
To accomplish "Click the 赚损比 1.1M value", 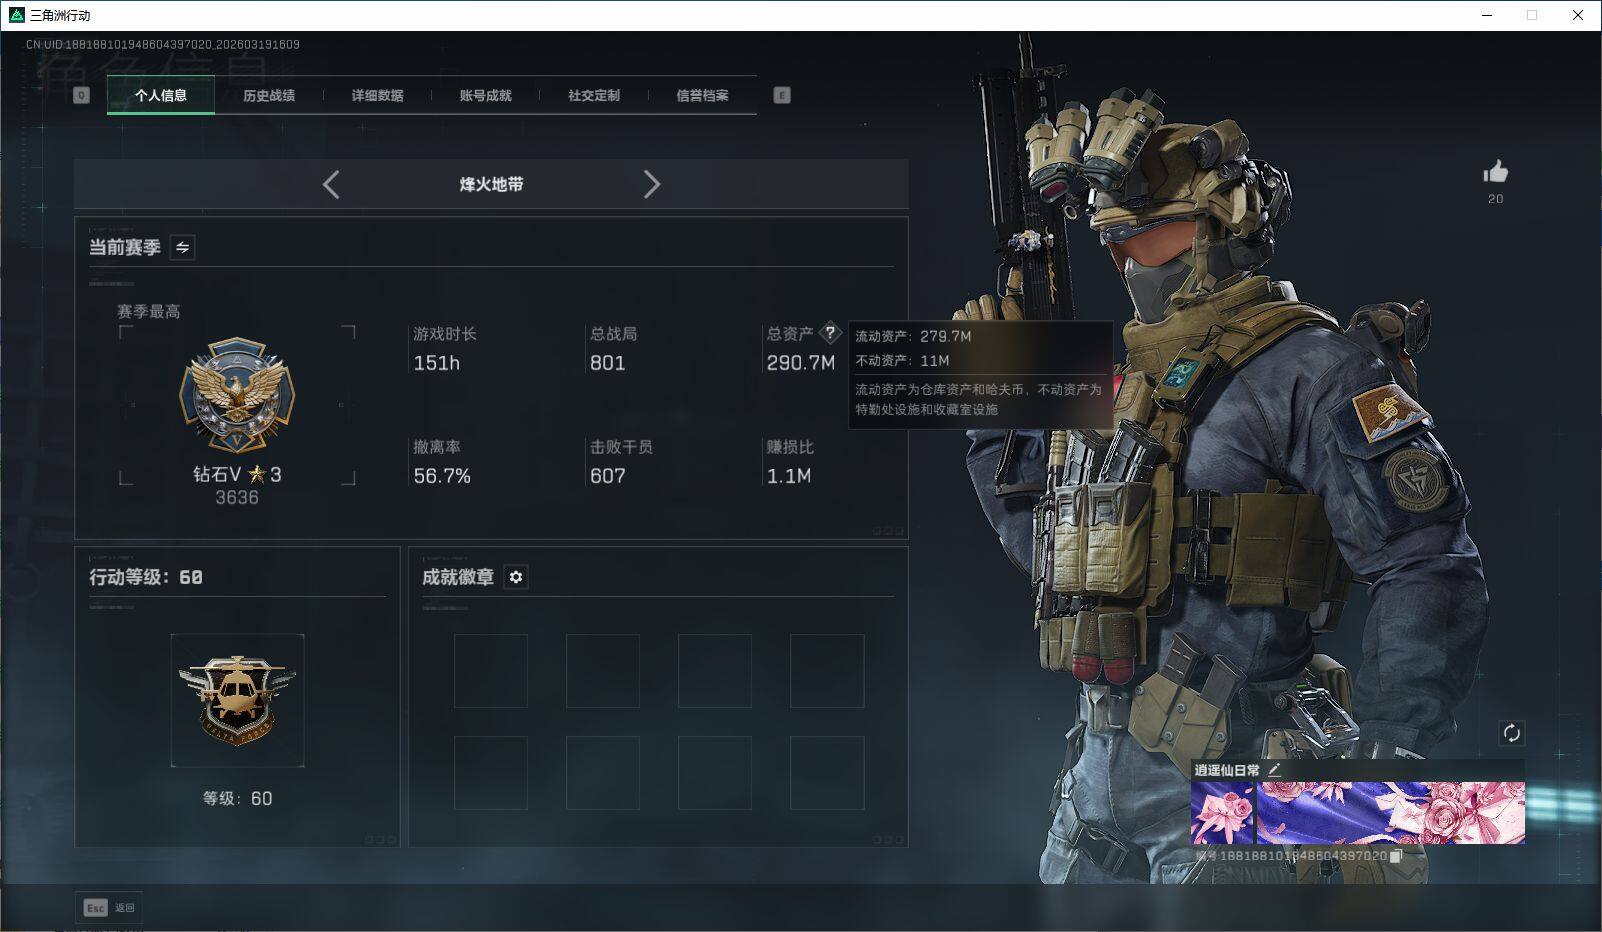I will point(789,476).
